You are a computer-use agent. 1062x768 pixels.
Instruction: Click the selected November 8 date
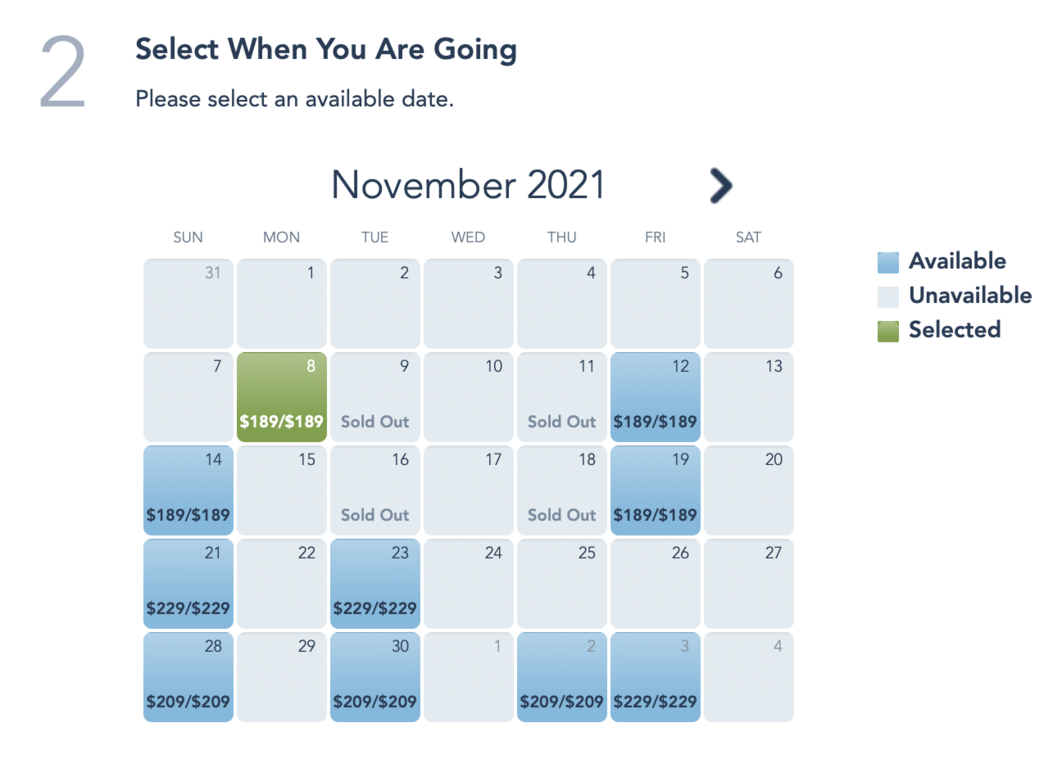[x=282, y=397]
